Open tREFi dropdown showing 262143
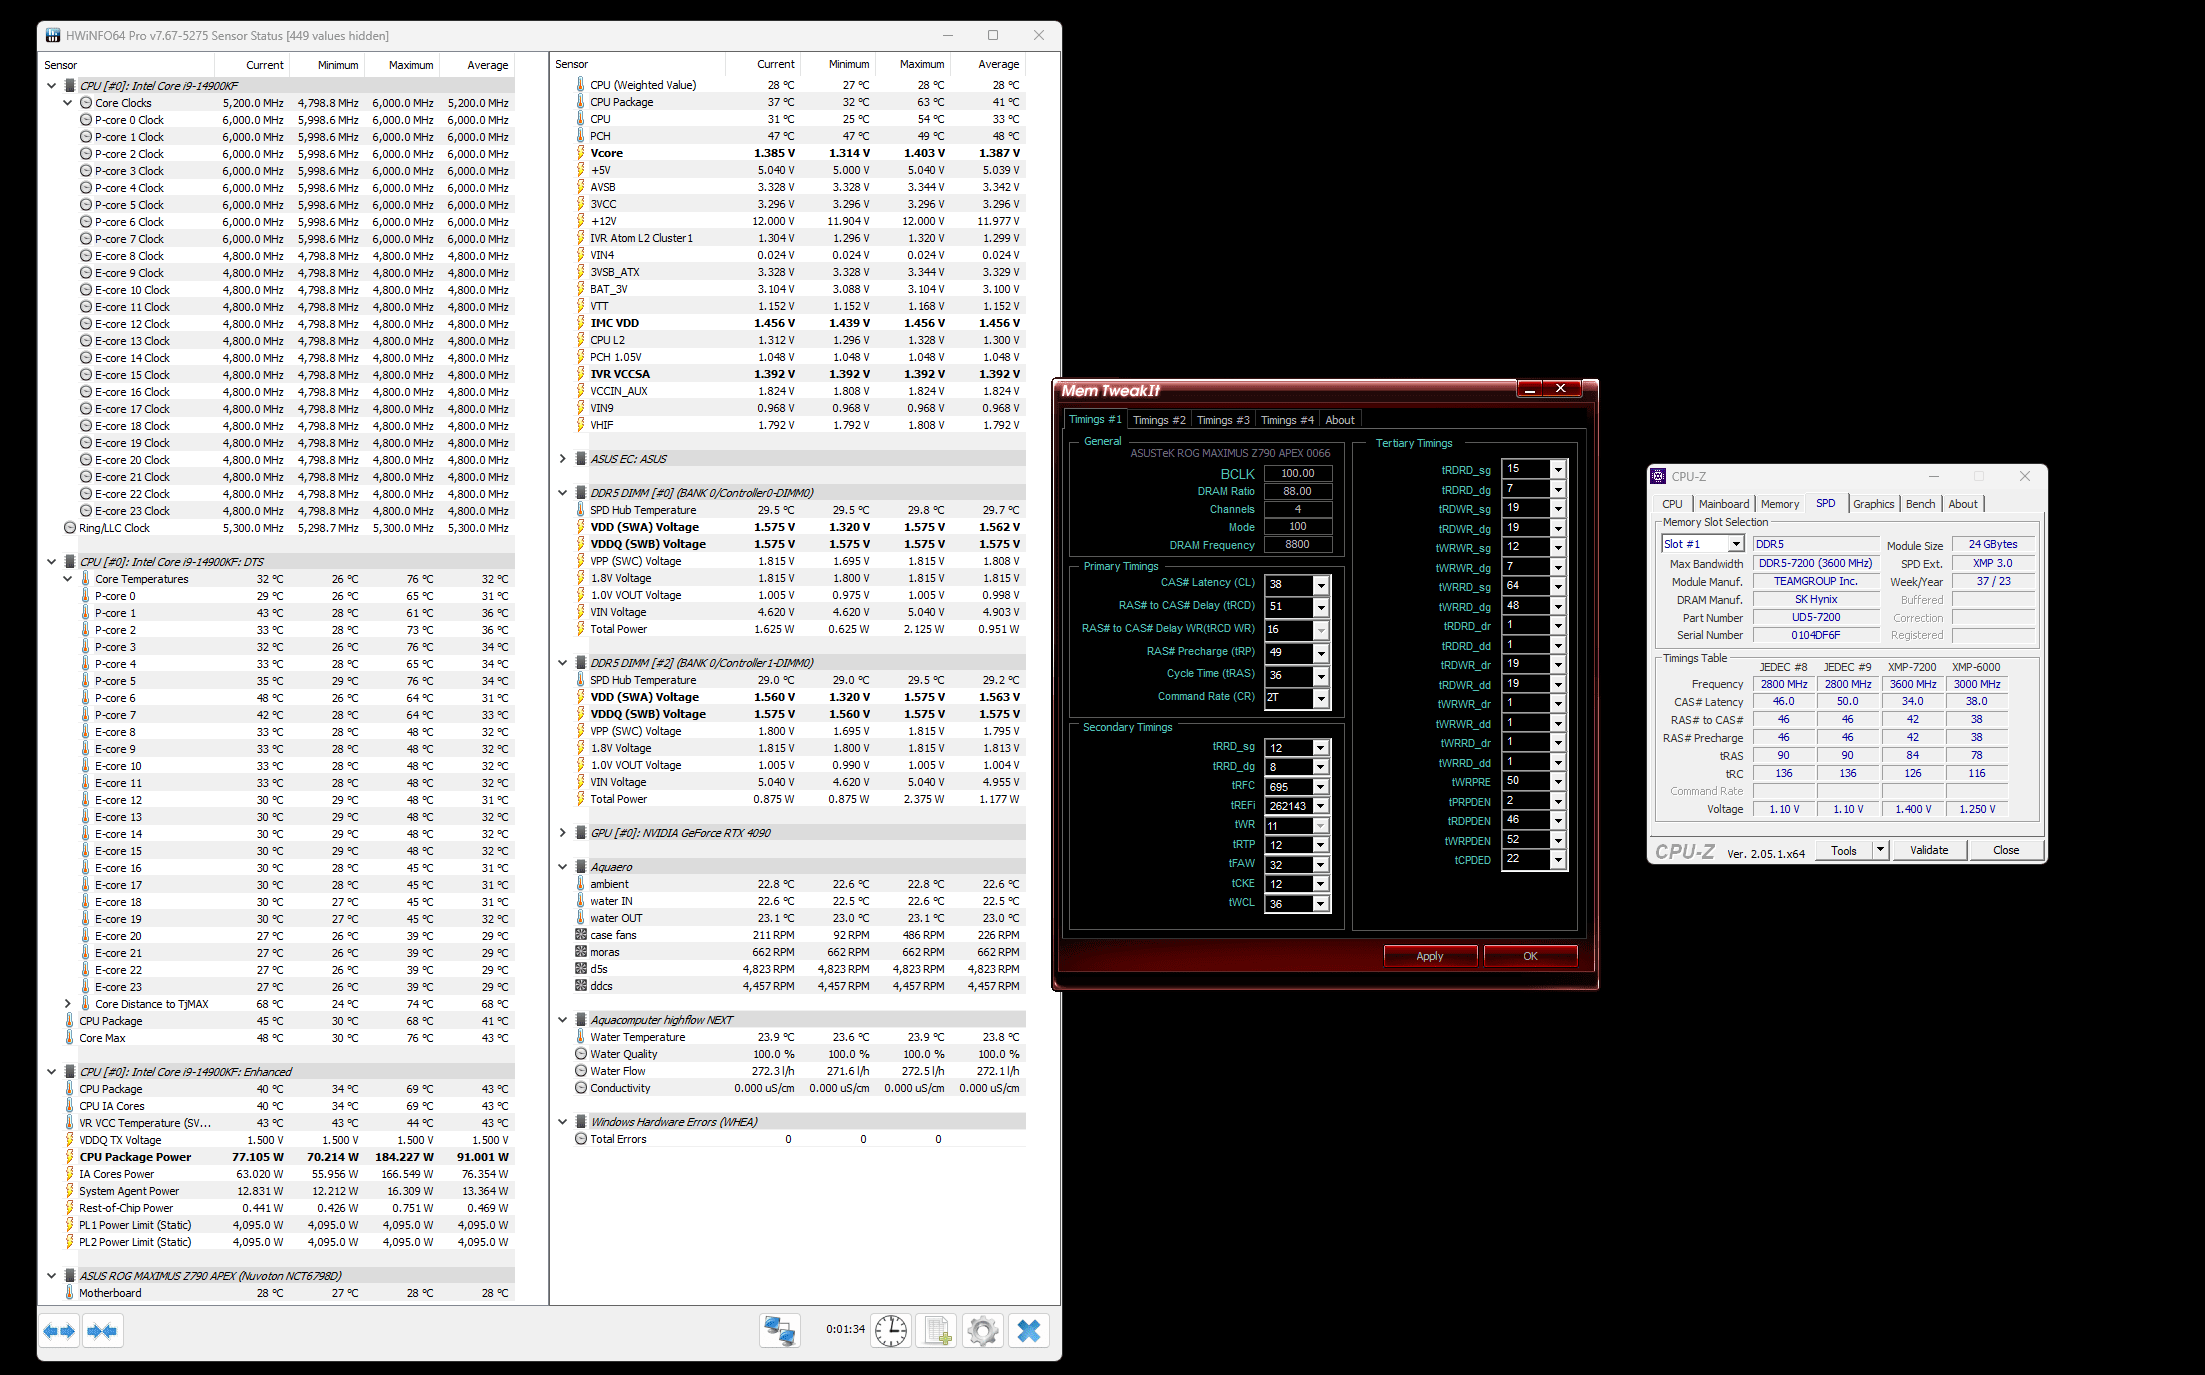 (1321, 806)
